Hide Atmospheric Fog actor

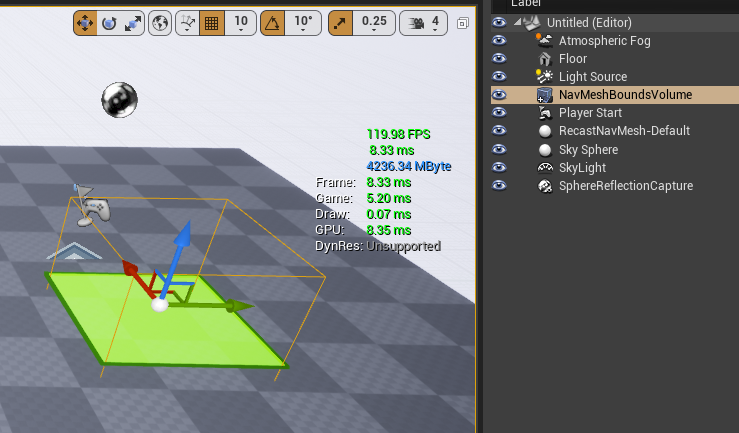click(499, 41)
